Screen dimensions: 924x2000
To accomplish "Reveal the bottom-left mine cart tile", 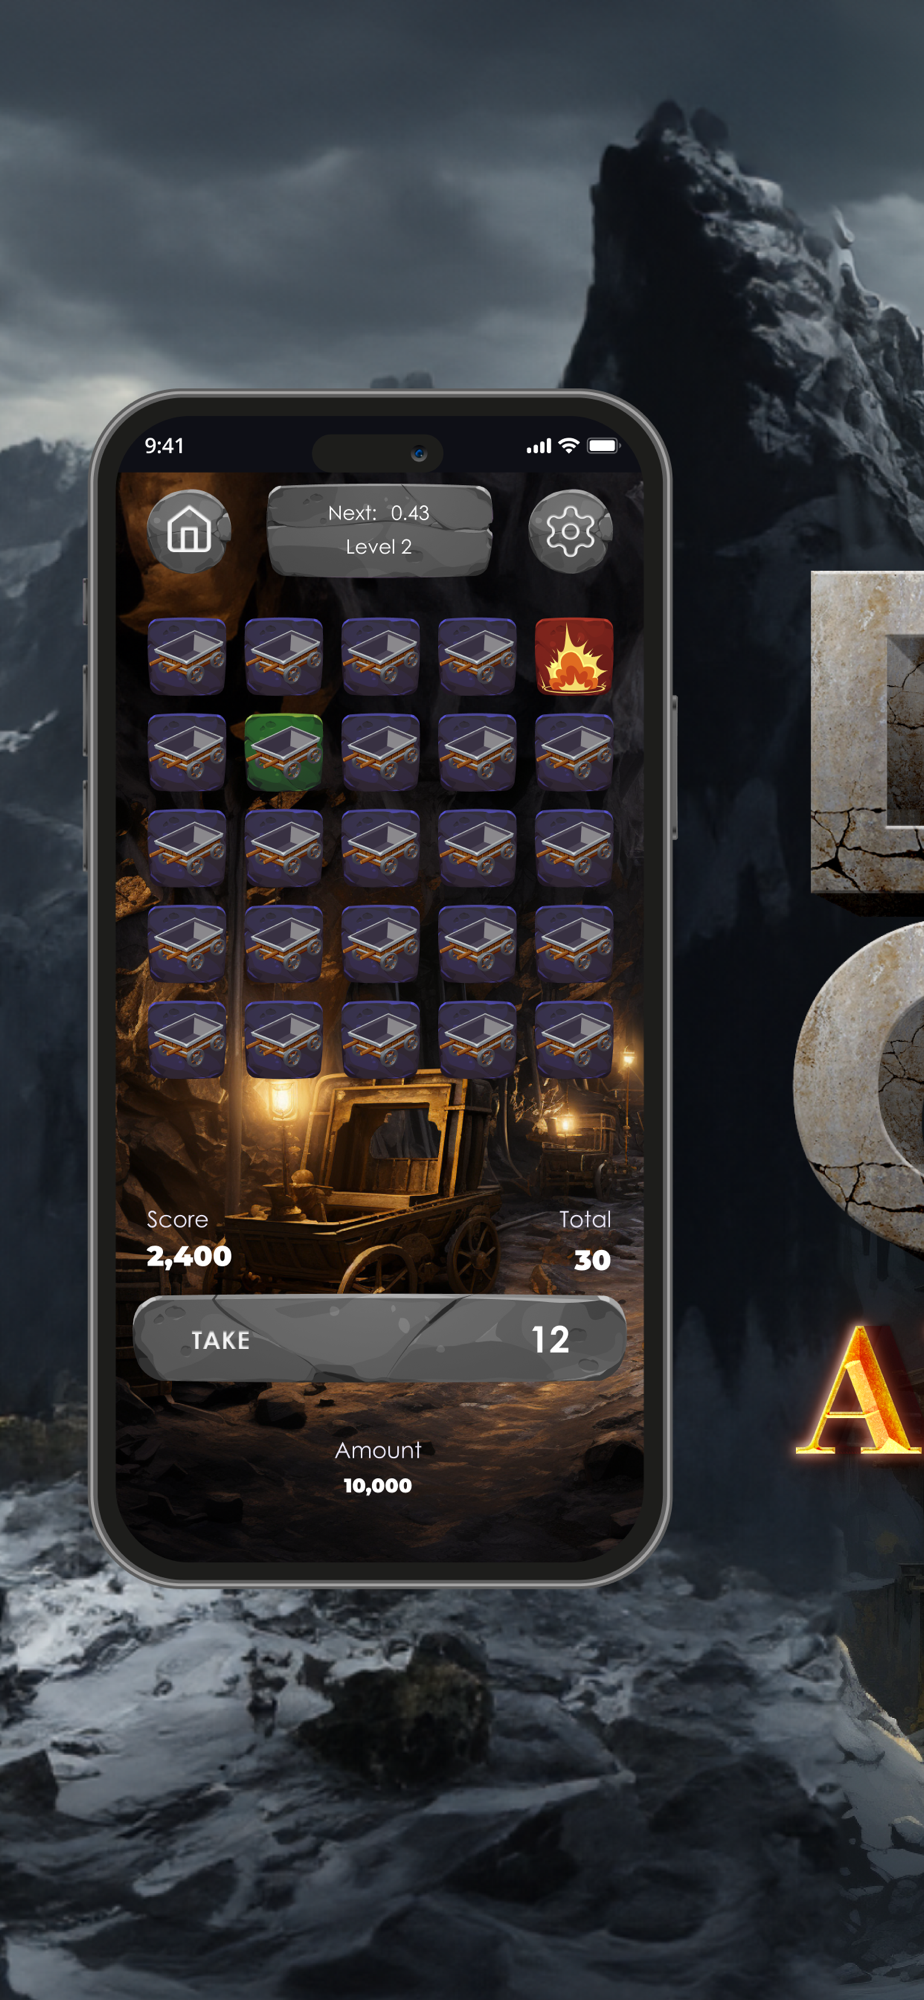I will click(x=187, y=1040).
